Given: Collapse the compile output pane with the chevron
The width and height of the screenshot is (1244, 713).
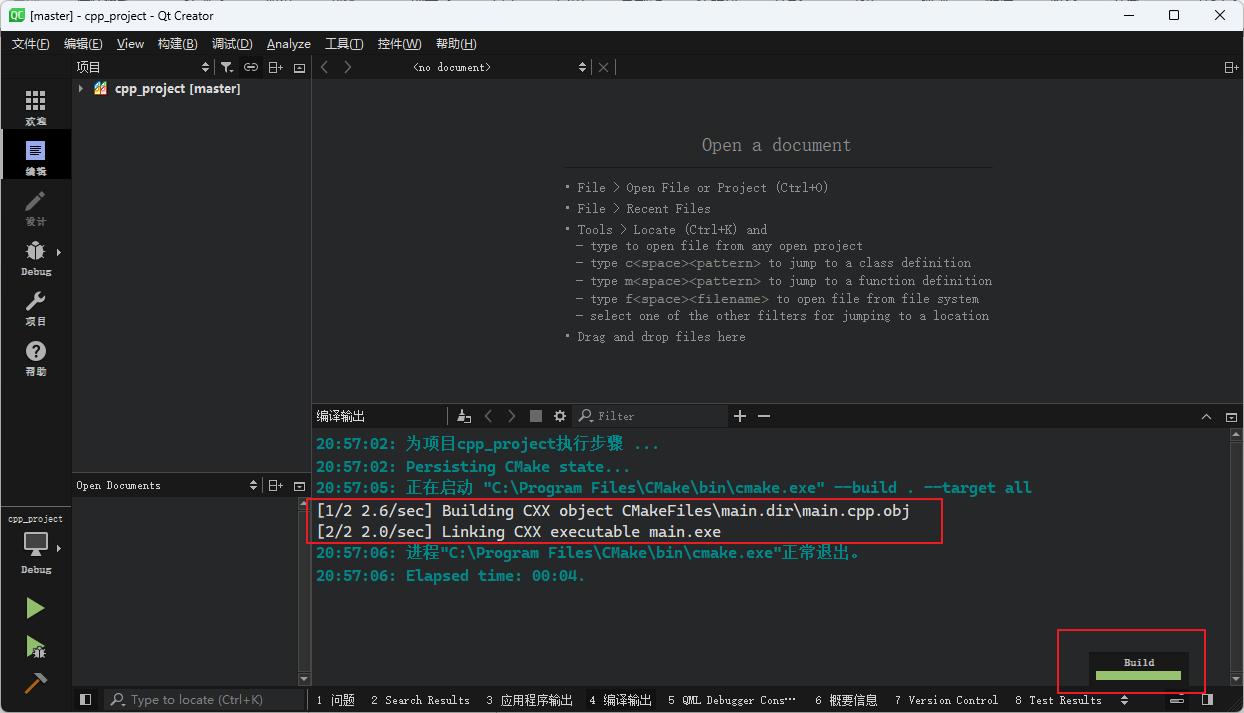Looking at the screenshot, I should click(x=1206, y=415).
